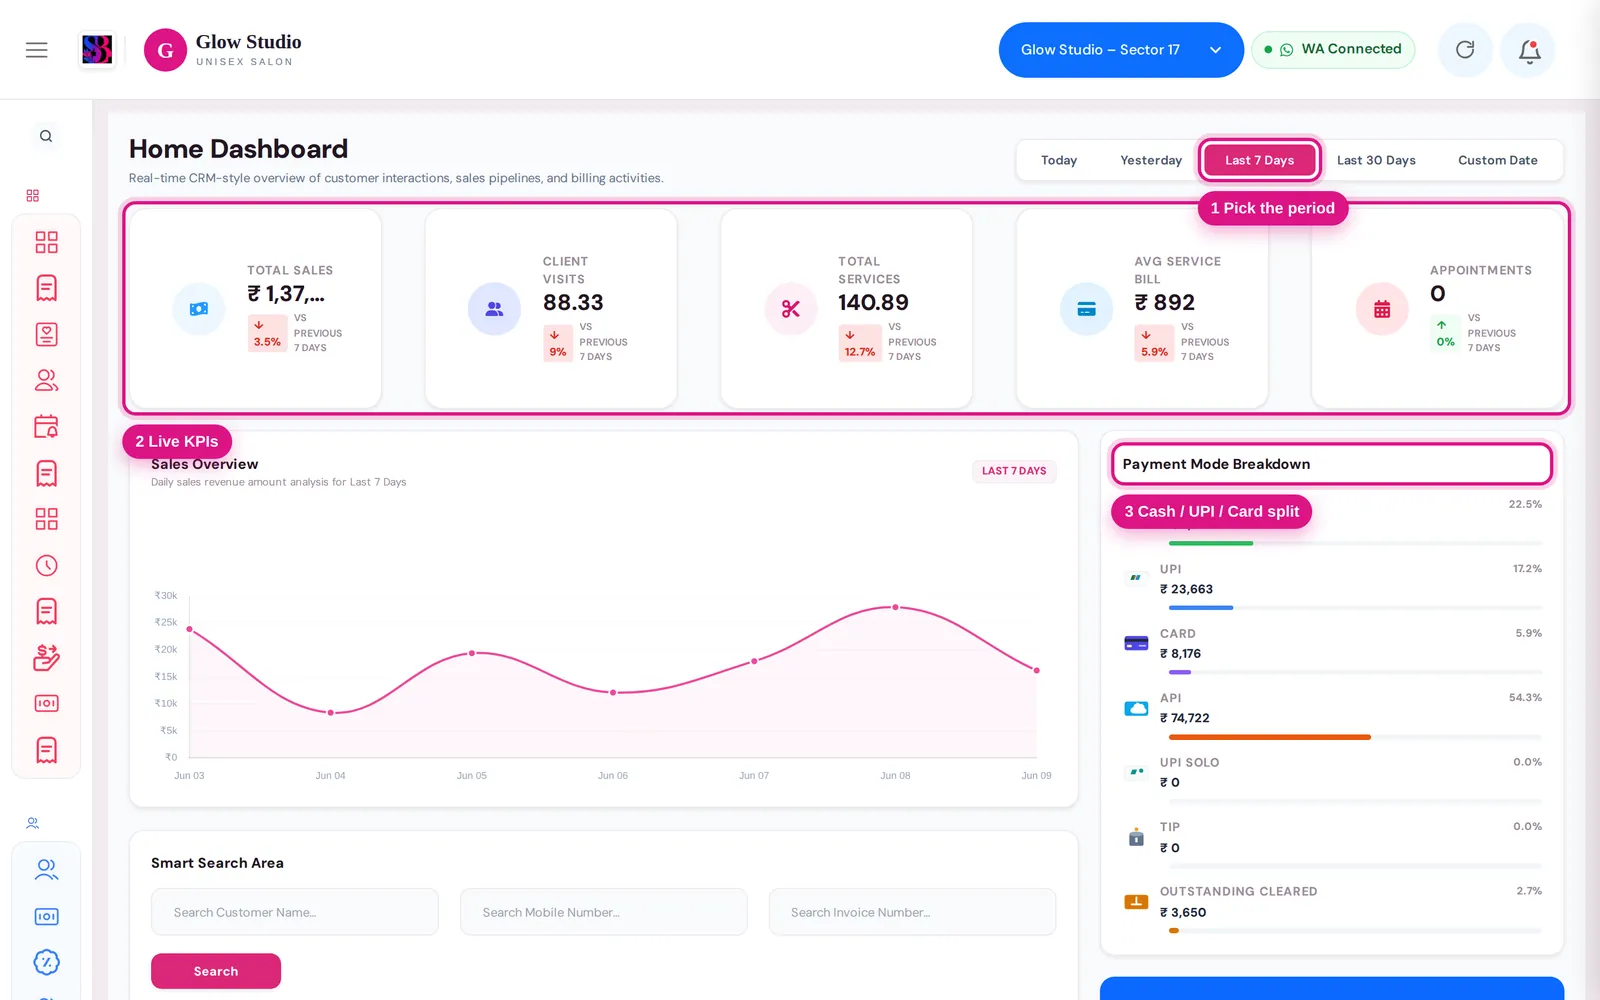The image size is (1600, 1000).
Task: Open the red banknote sidebar icon
Action: 46,703
